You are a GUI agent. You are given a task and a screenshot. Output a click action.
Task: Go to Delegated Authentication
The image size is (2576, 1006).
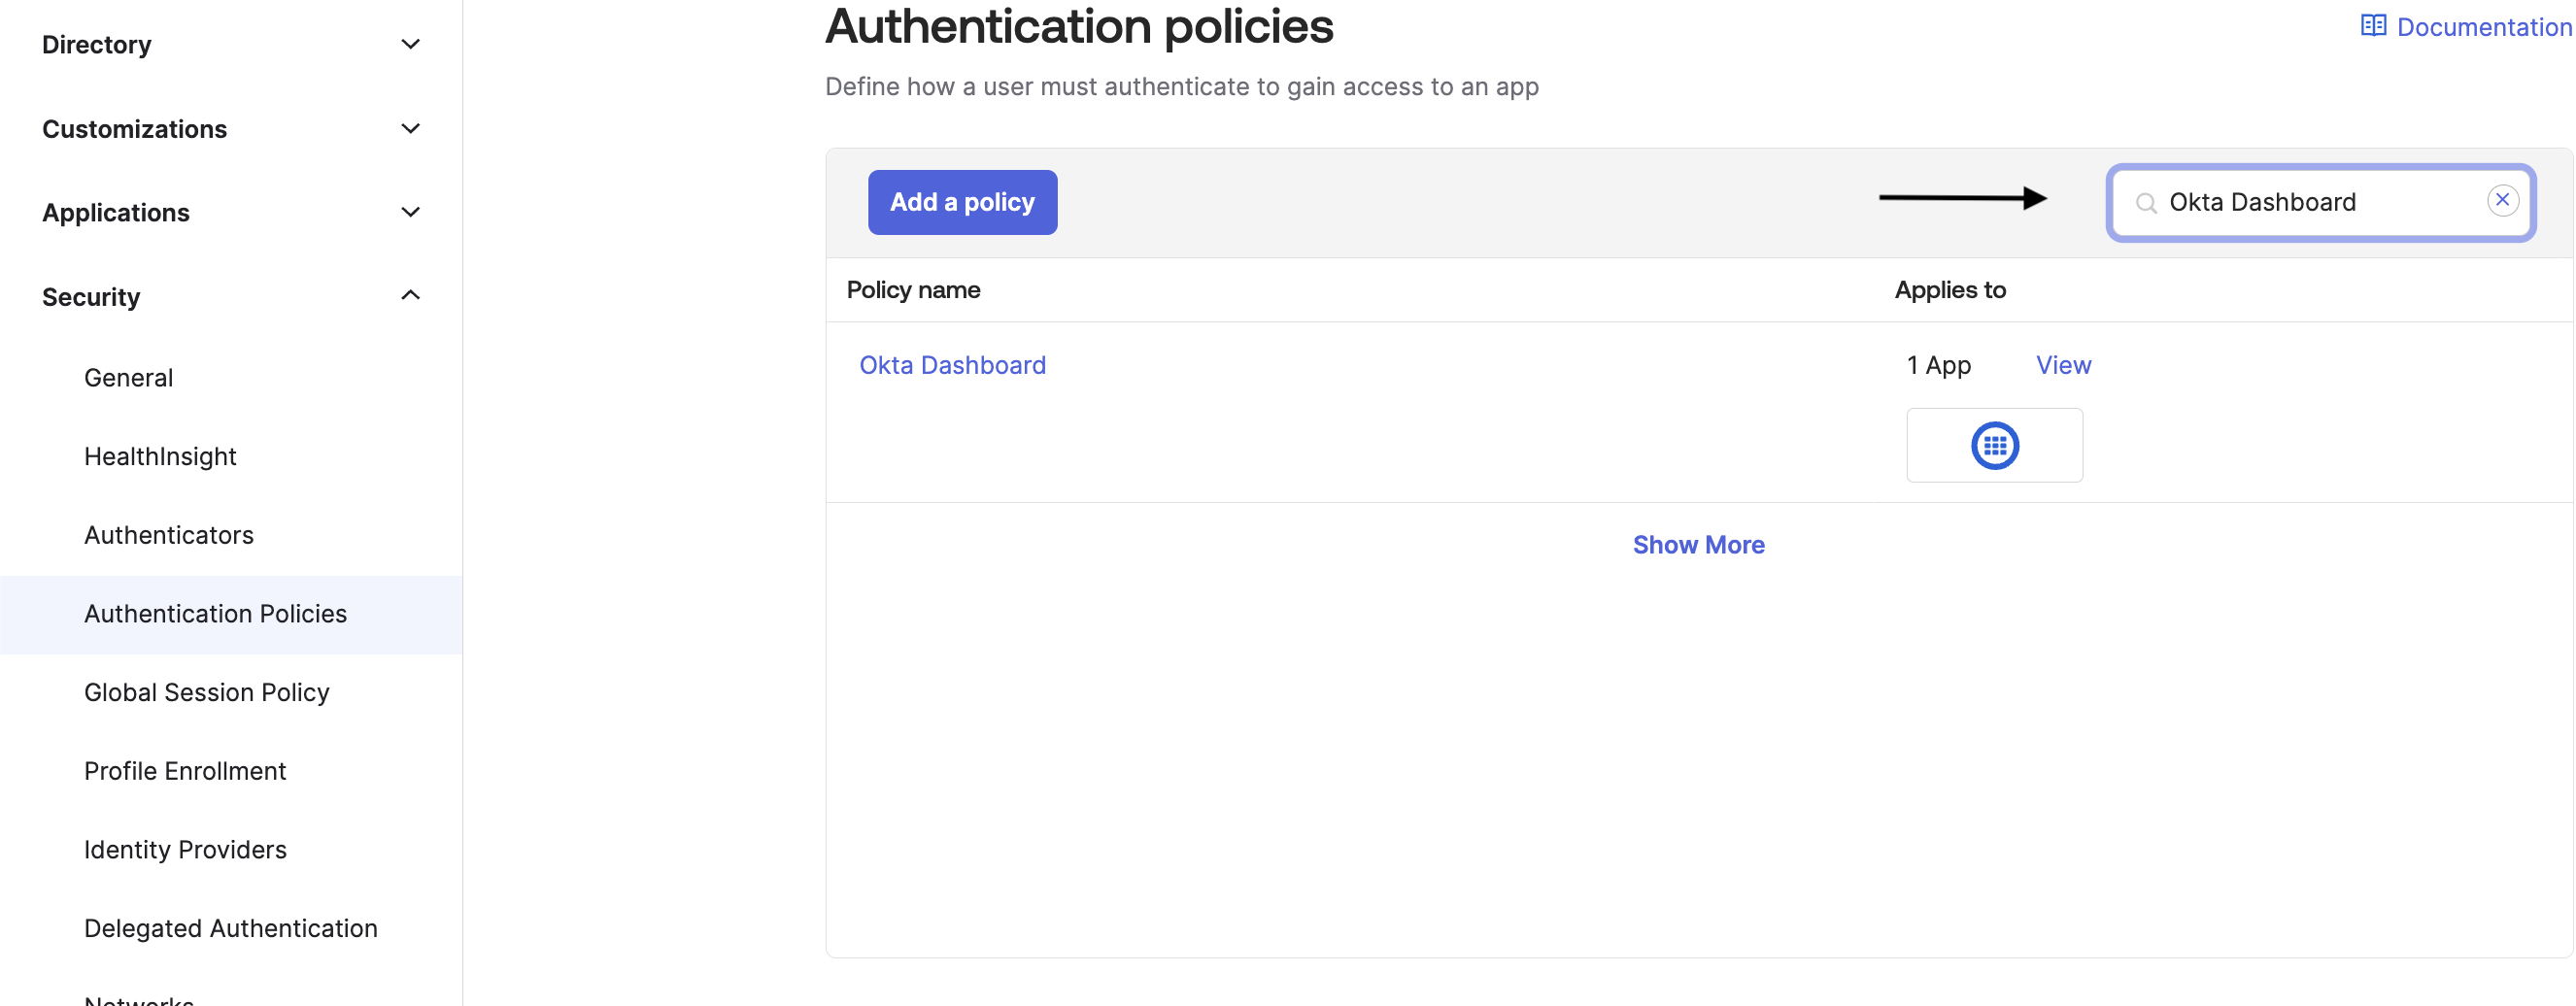pyautogui.click(x=231, y=929)
